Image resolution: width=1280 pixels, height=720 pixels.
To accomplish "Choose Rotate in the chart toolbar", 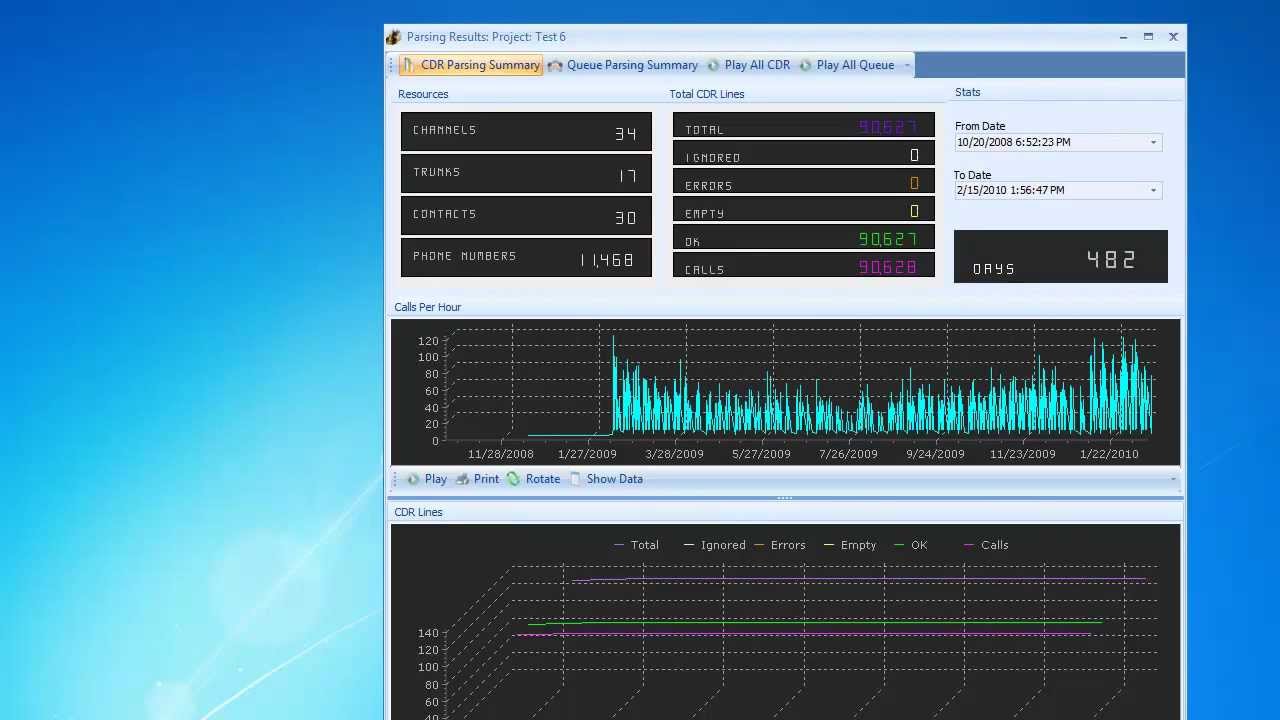I will pyautogui.click(x=533, y=479).
